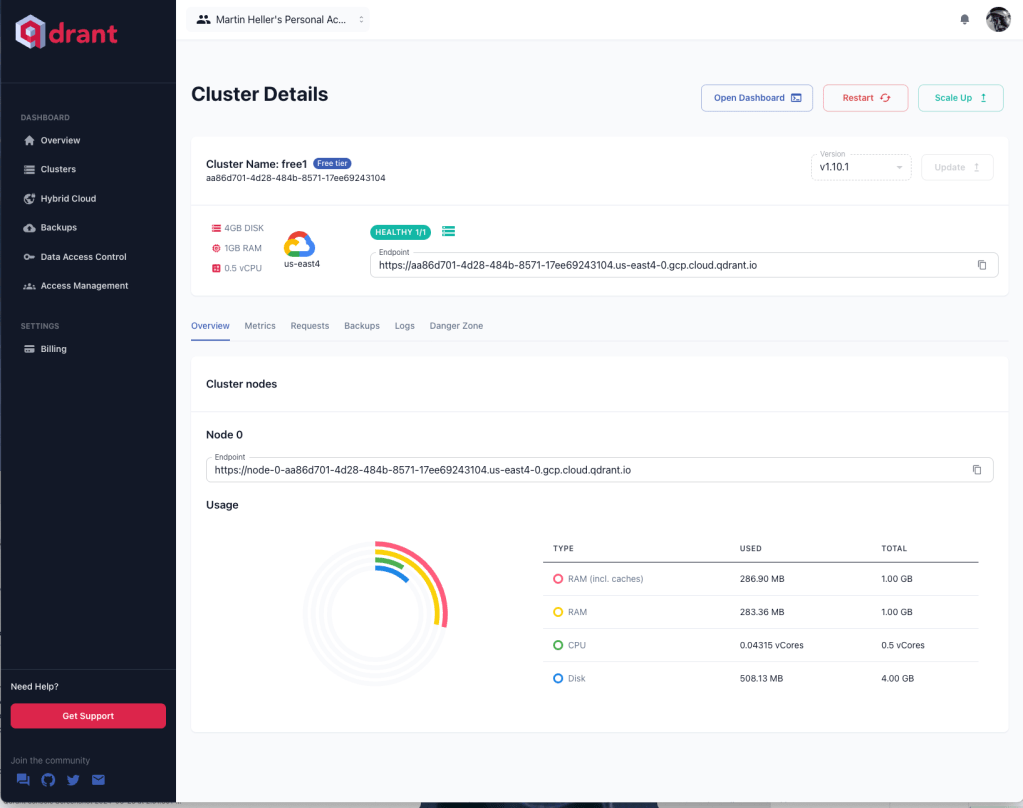This screenshot has height=808, width=1023.
Task: Go to Hybrid Cloud in the sidebar
Action: point(68,198)
